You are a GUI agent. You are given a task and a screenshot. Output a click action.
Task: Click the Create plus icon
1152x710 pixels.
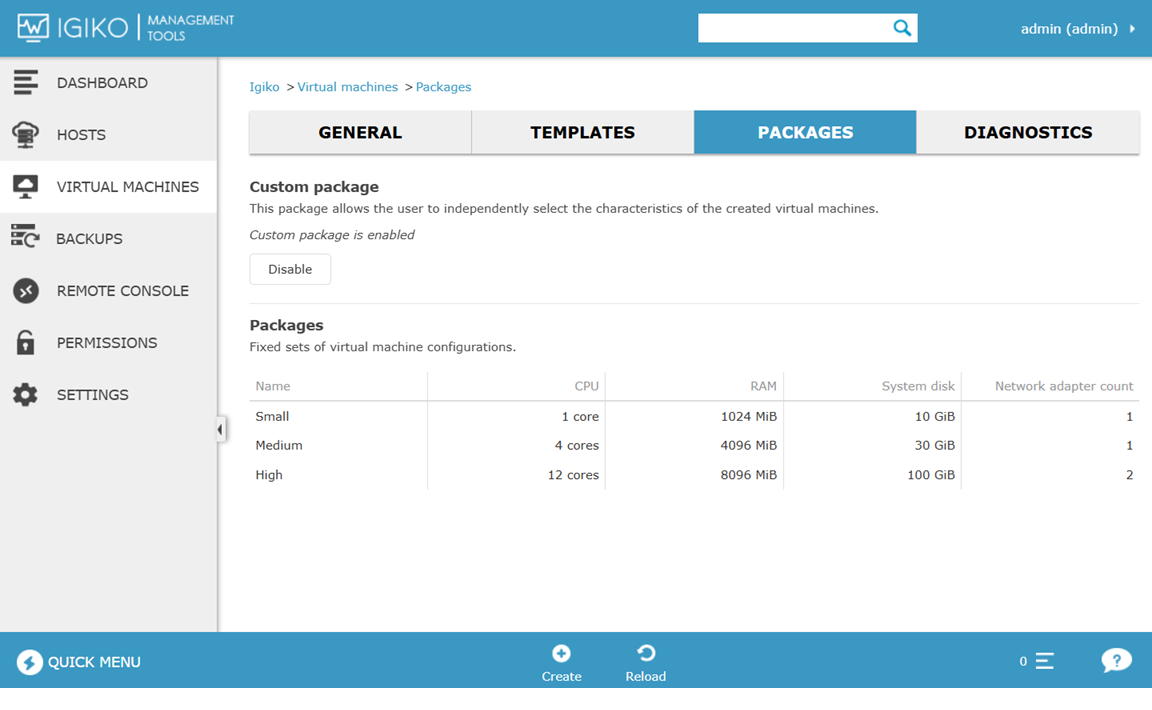pos(561,654)
